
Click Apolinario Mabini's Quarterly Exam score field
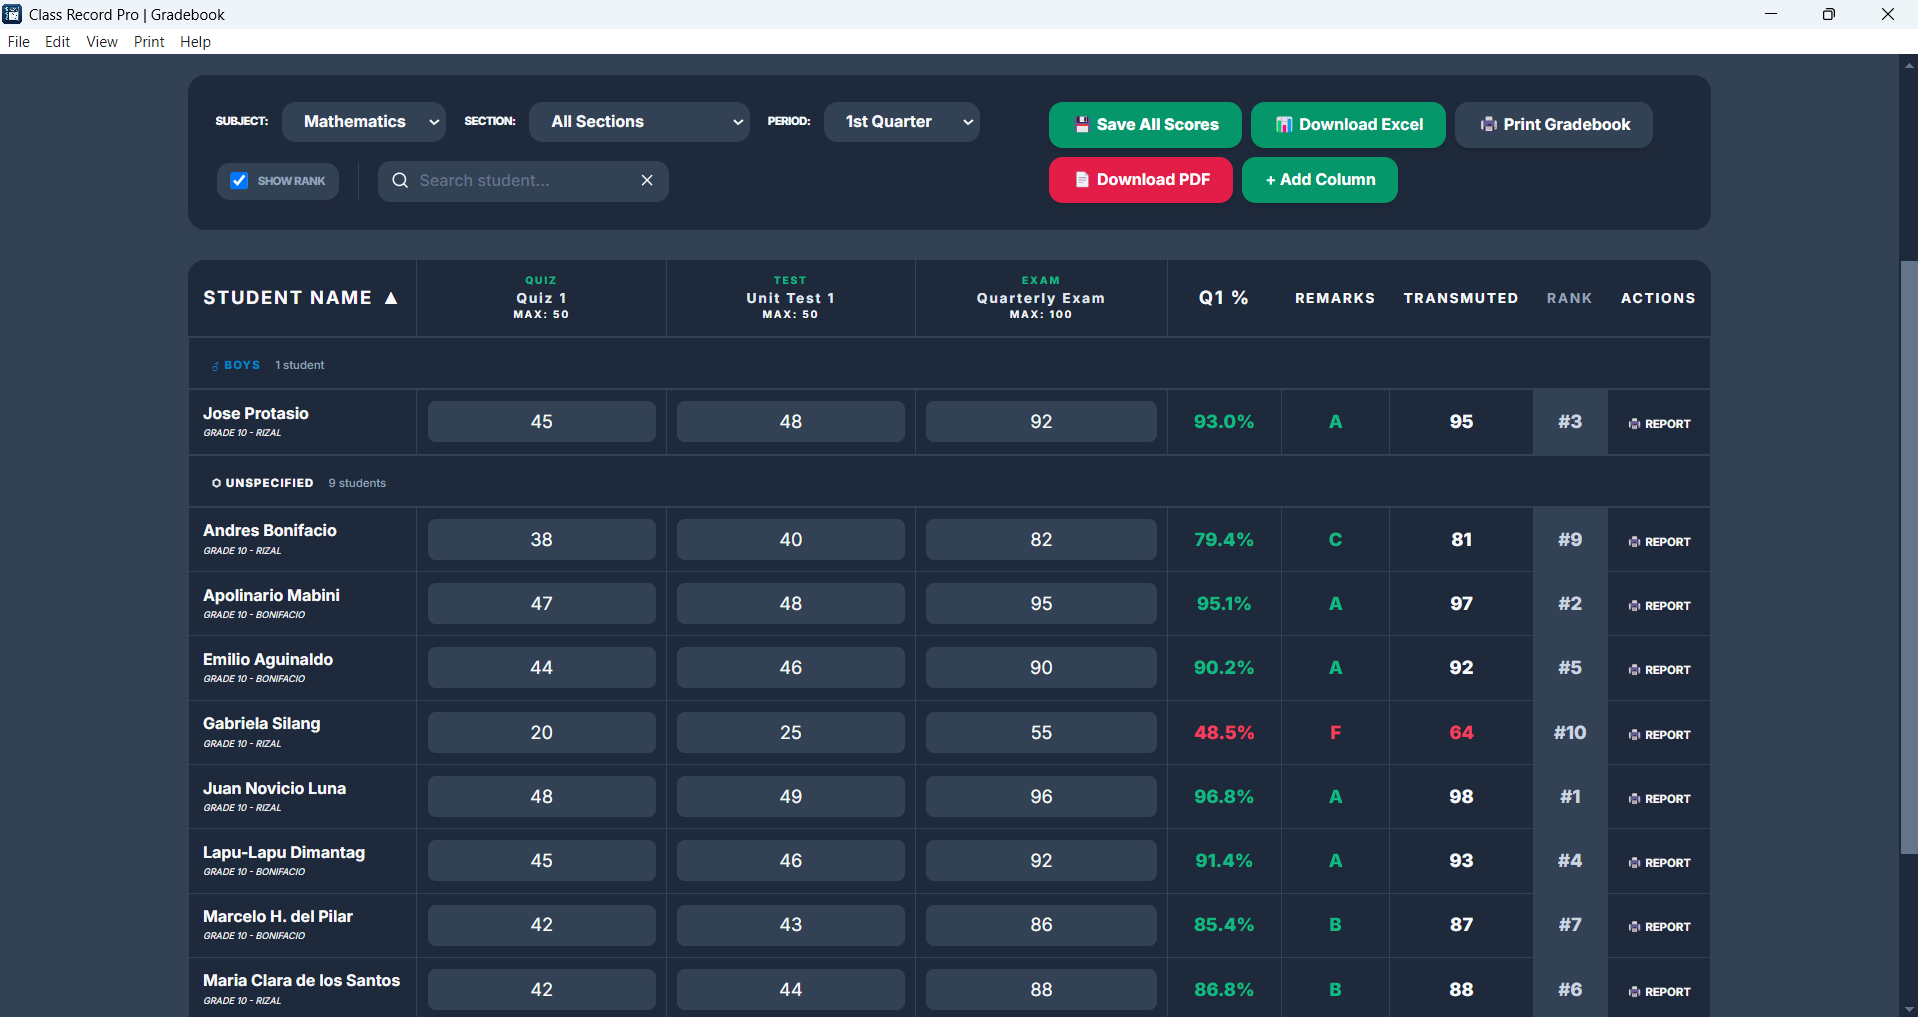[1040, 604]
